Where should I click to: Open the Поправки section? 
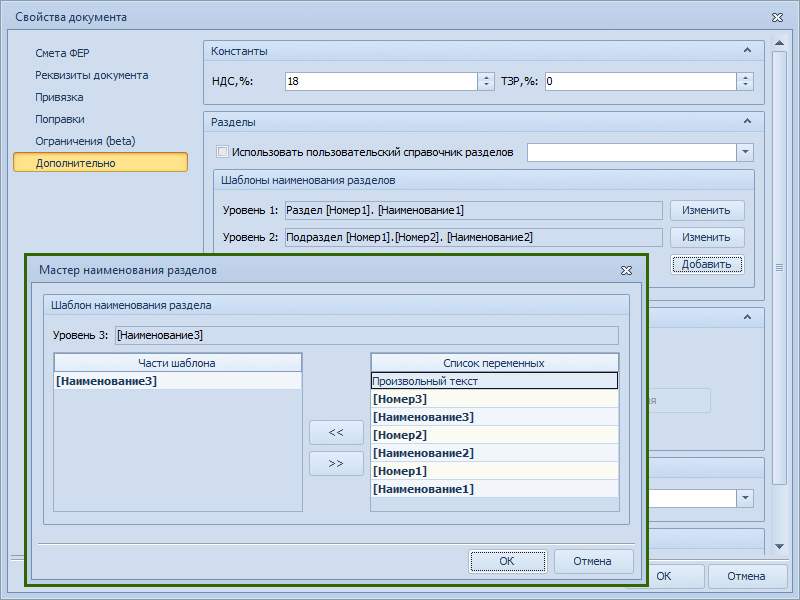(x=60, y=119)
